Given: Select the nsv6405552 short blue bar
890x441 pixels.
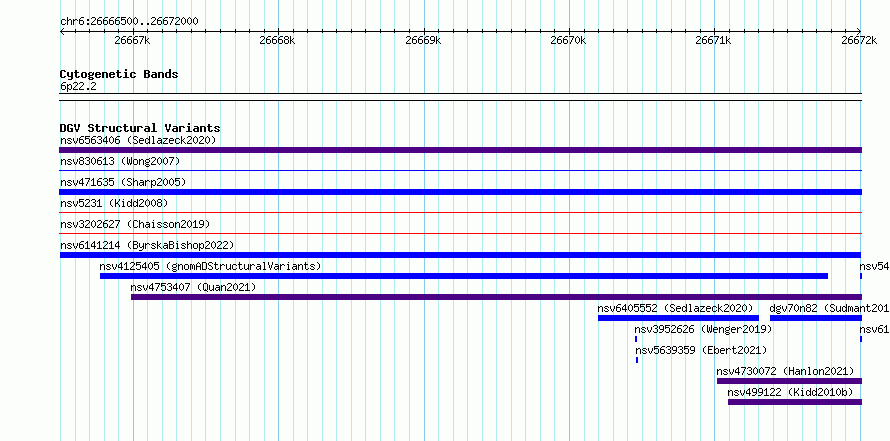Looking at the screenshot, I should (678, 318).
